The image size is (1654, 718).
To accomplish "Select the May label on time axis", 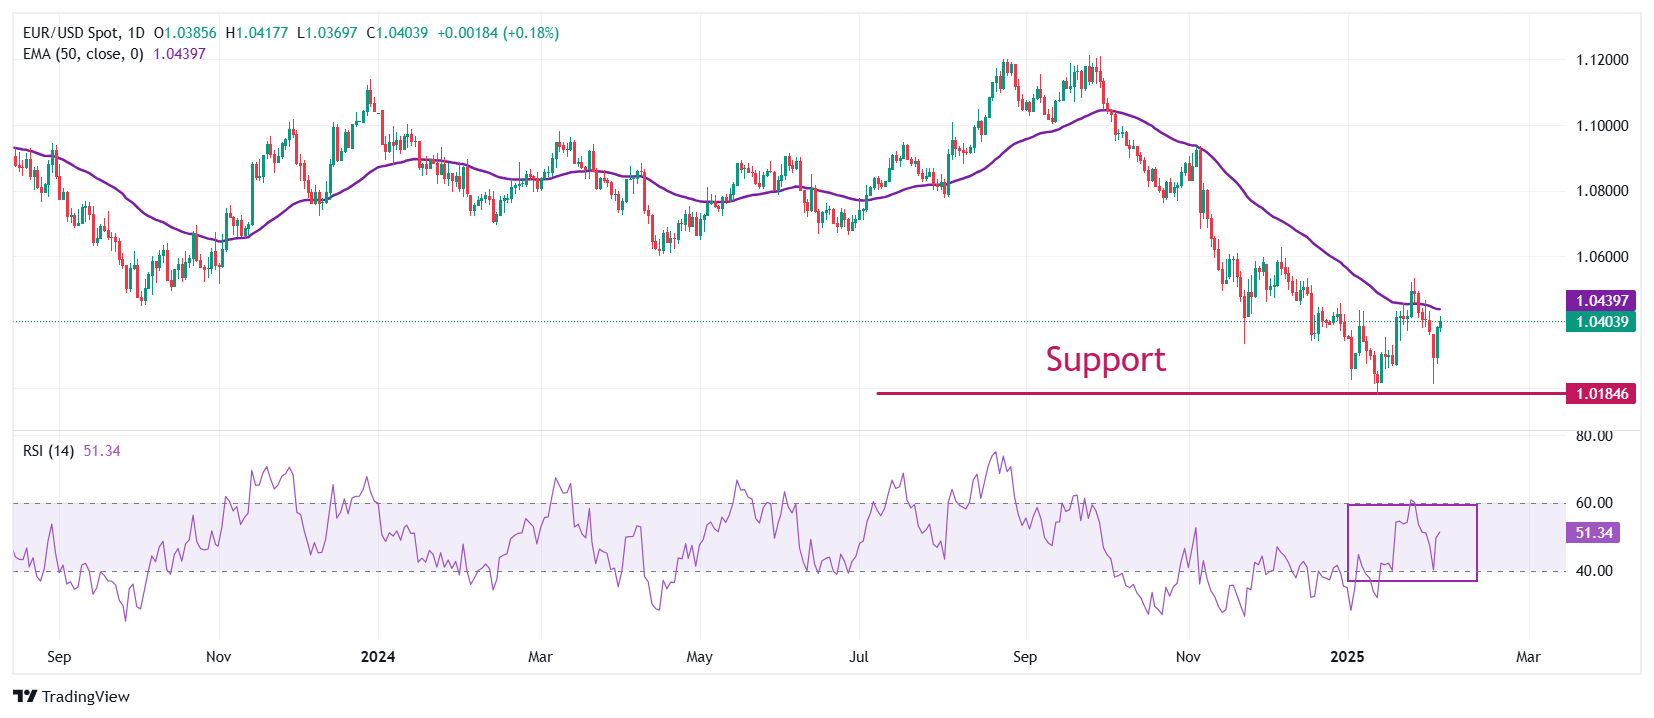I will pos(699,657).
